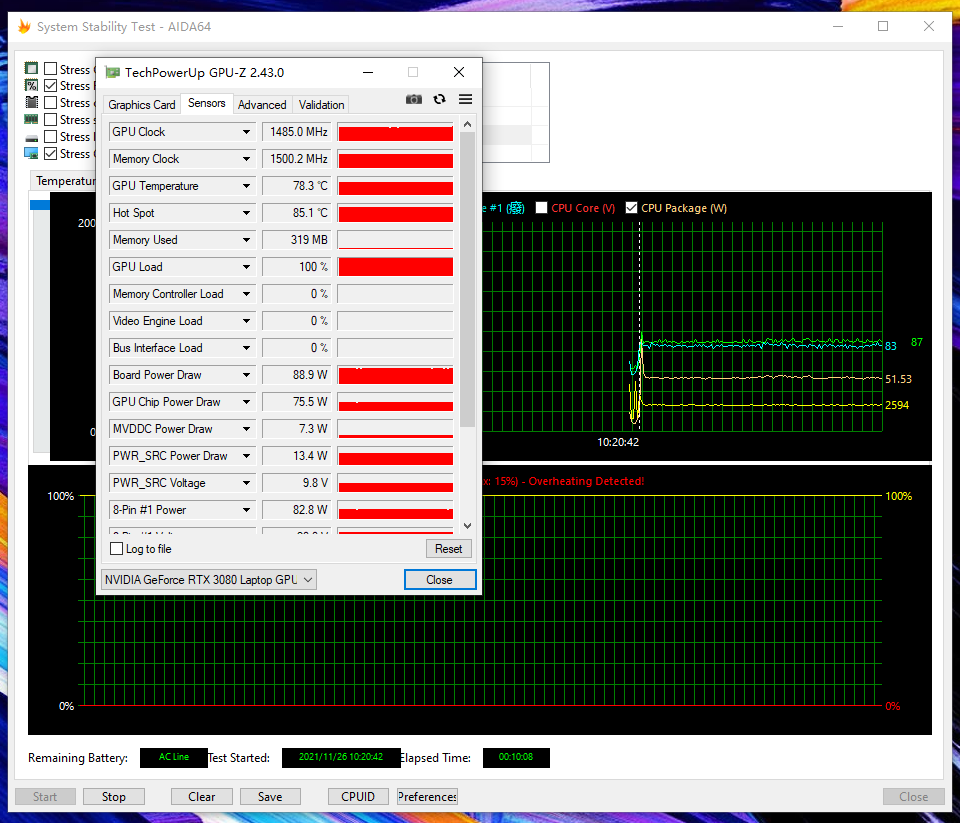Click the GPU Temperature graph bar in GPU-Z

point(396,186)
